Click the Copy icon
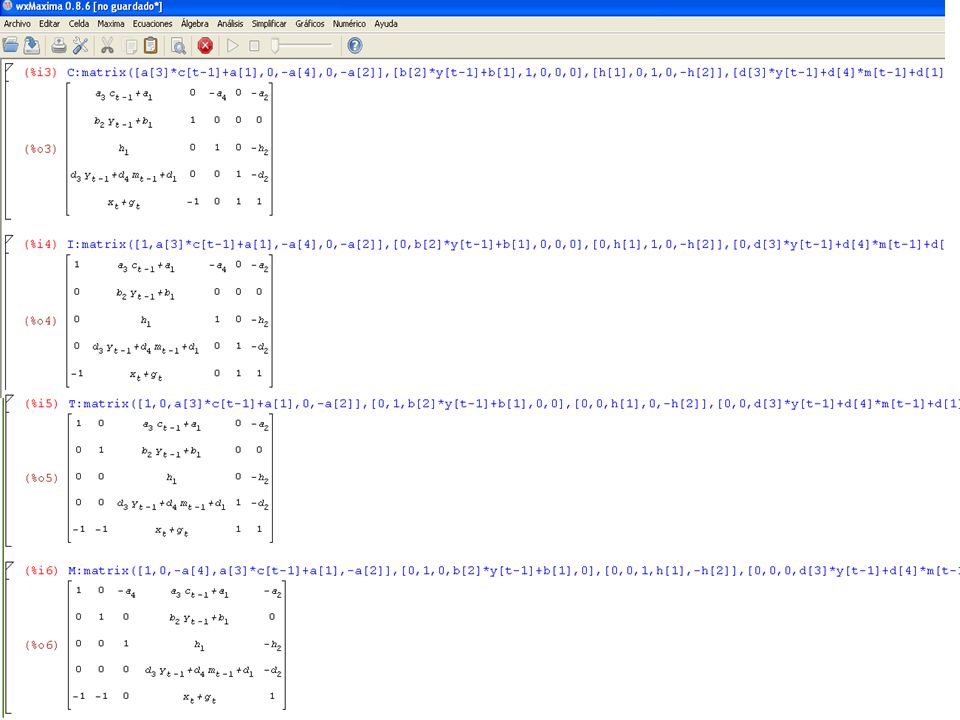This screenshot has width=960, height=720. pos(130,46)
